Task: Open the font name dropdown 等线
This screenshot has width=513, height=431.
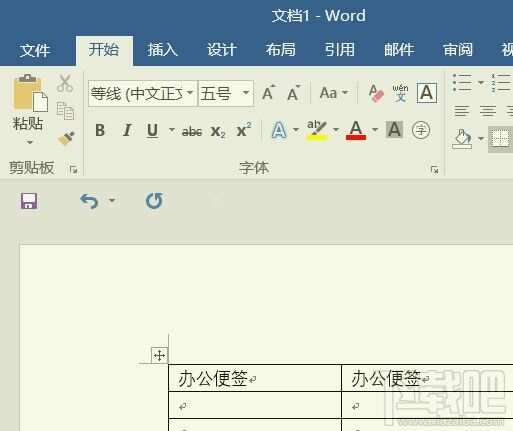Action: (x=143, y=93)
